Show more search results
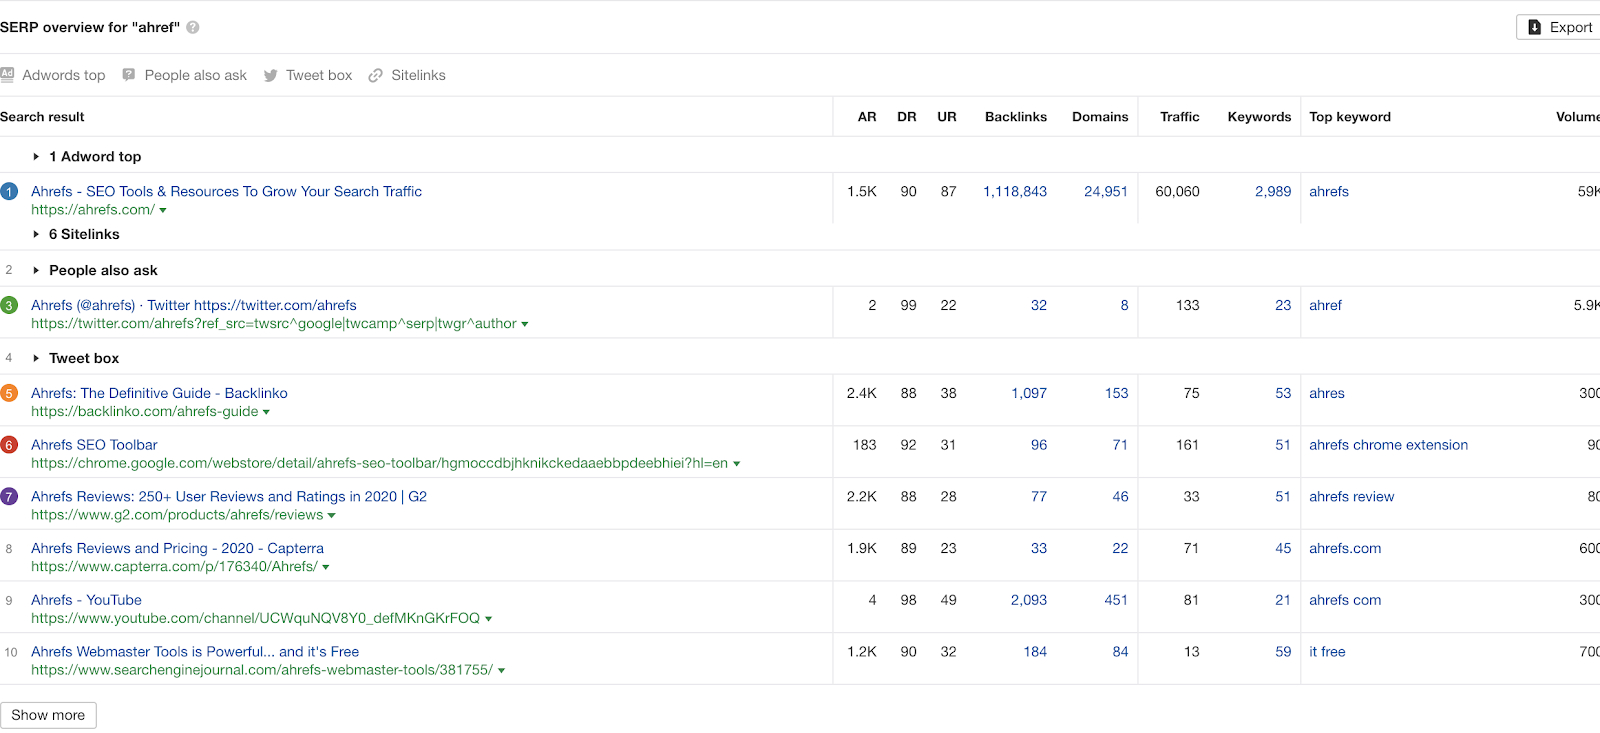This screenshot has height=733, width=1600. pyautogui.click(x=48, y=715)
